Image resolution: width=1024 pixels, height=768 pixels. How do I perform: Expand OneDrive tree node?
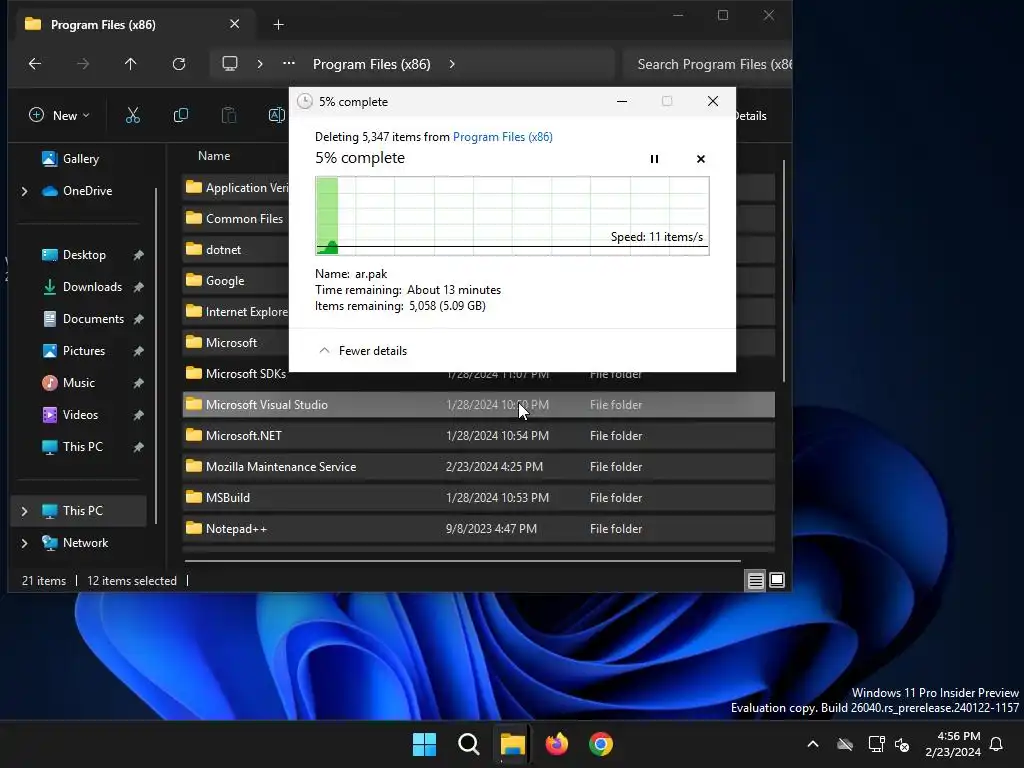pos(24,191)
